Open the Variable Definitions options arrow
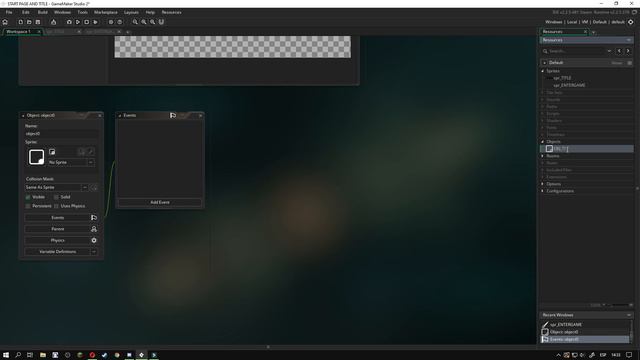The width and height of the screenshot is (640, 360). click(x=94, y=252)
